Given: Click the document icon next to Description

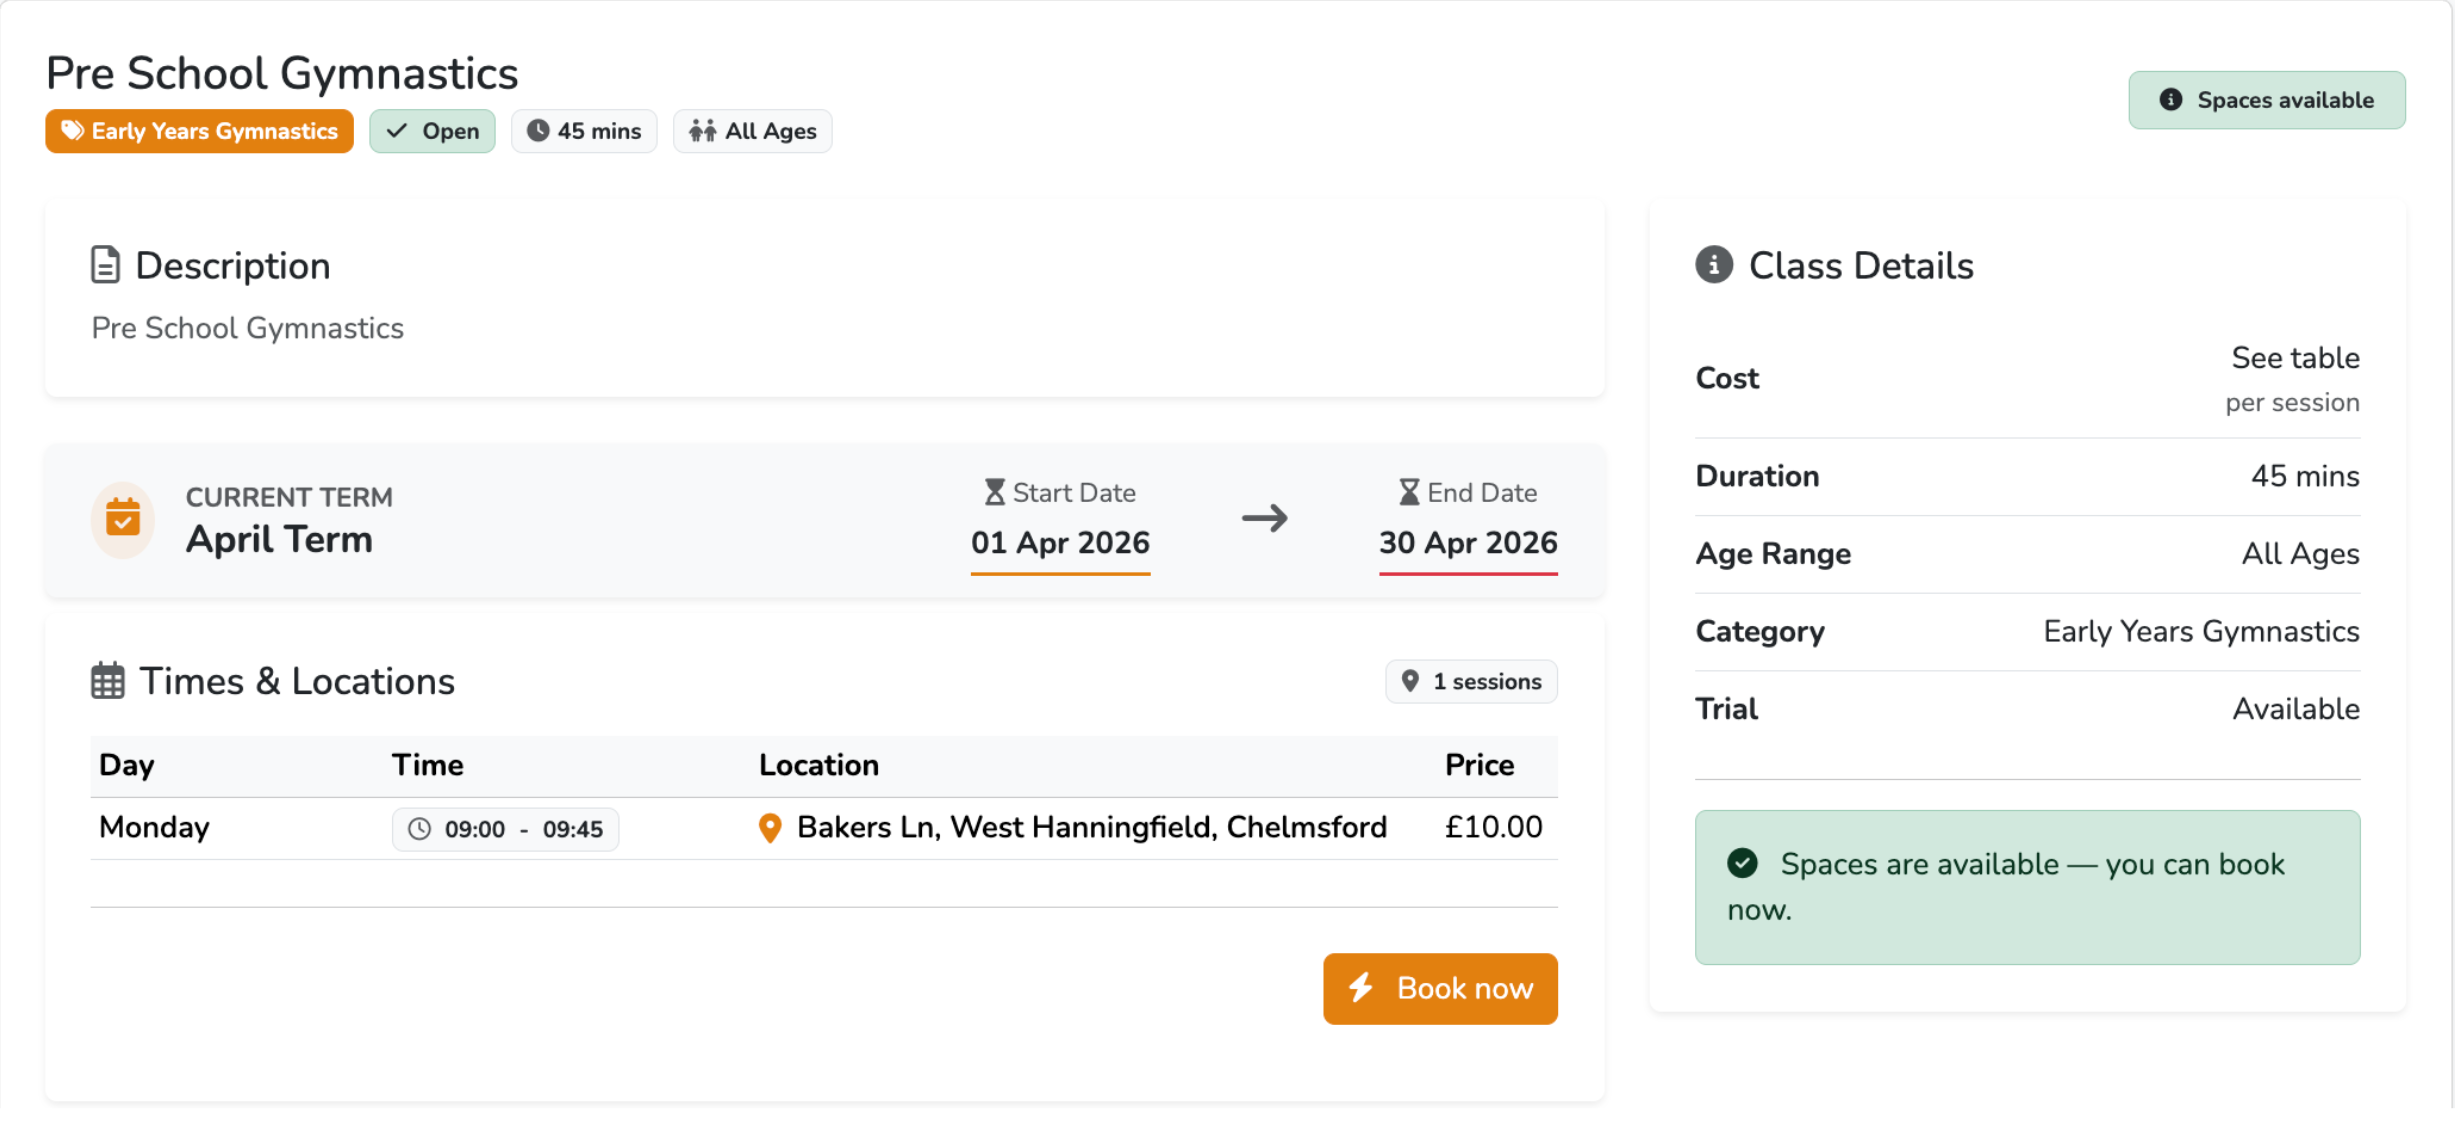Looking at the screenshot, I should tap(105, 265).
